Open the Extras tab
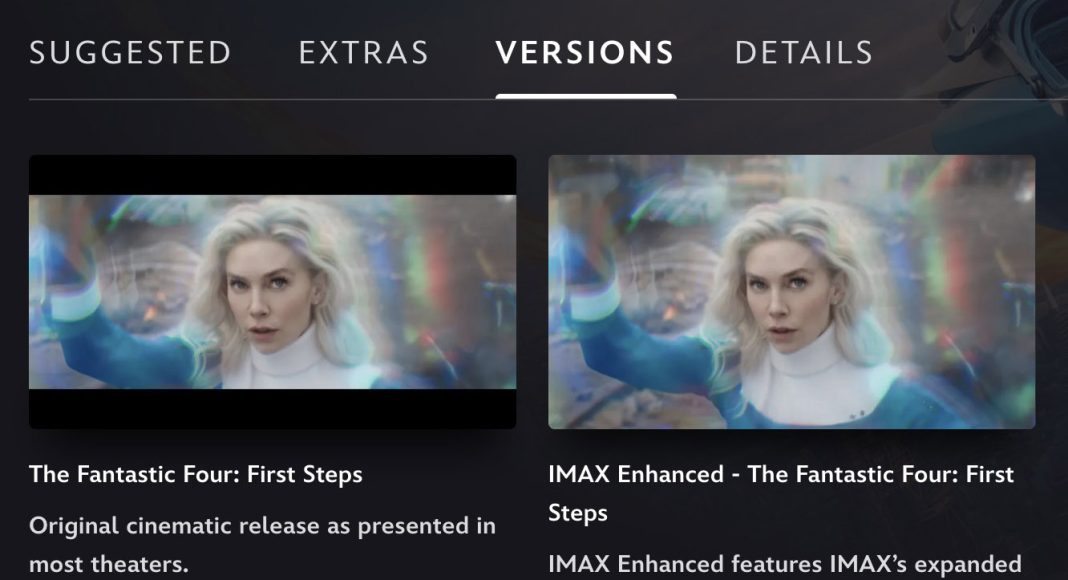 (x=364, y=53)
